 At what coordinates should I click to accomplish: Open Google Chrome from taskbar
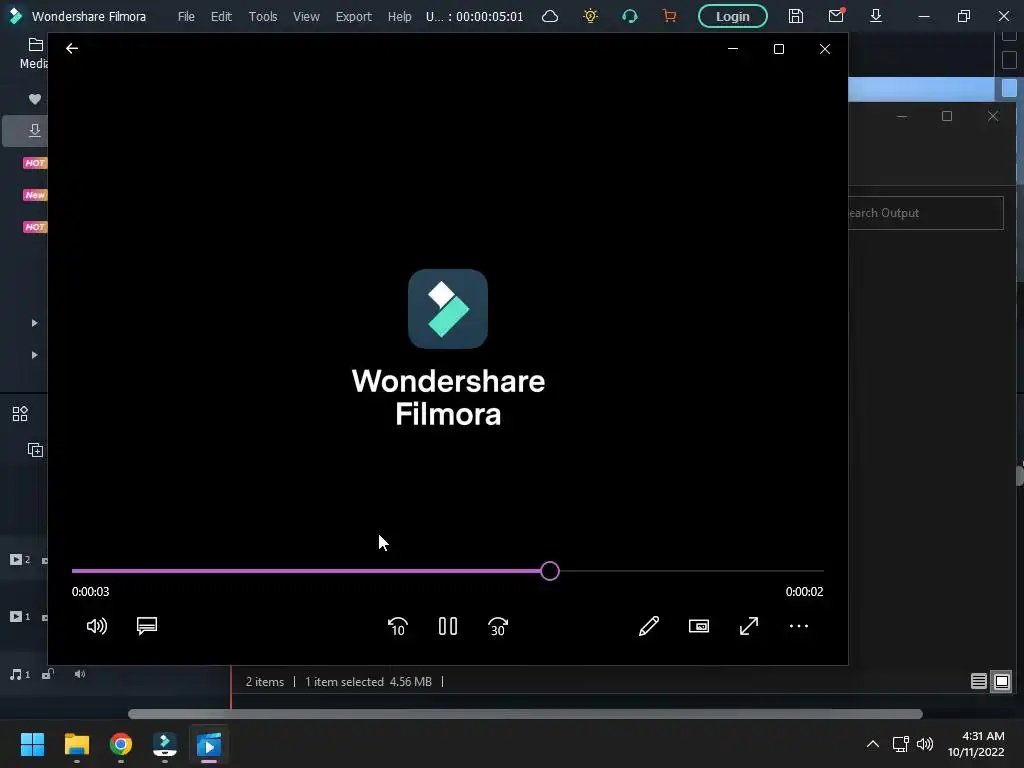[x=121, y=744]
